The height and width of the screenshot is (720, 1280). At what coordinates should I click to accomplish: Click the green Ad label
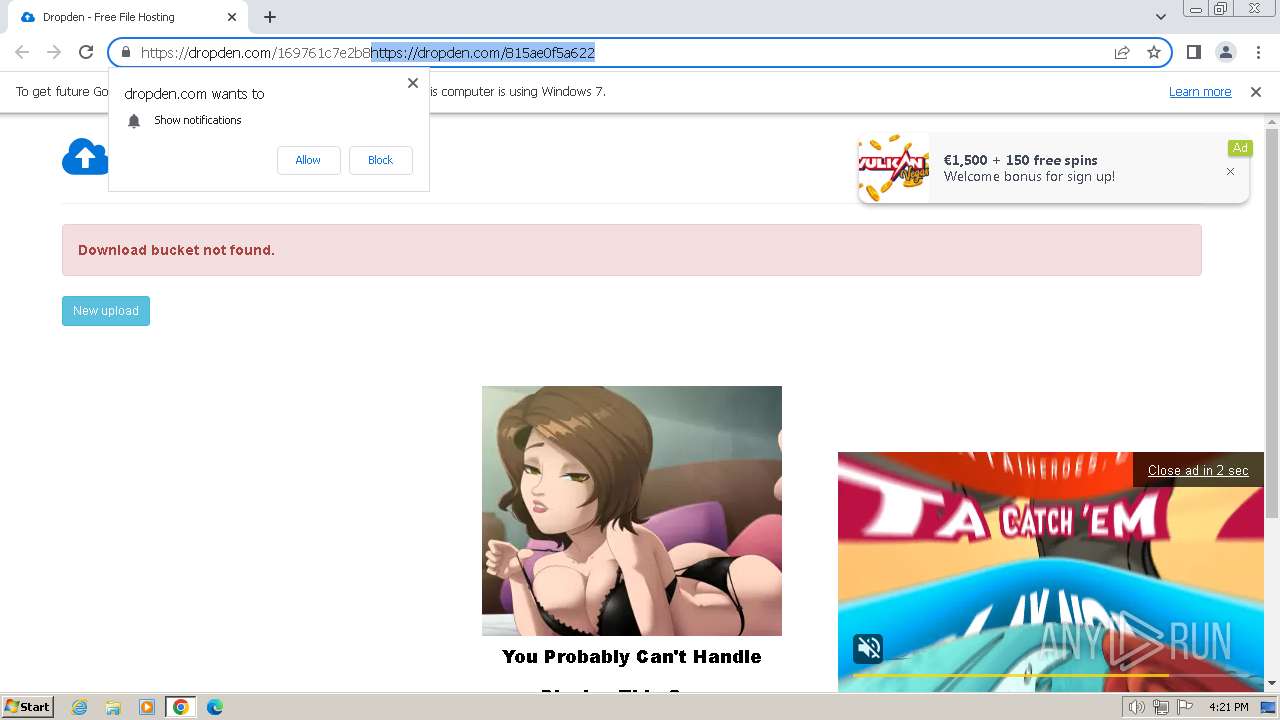(x=1240, y=148)
